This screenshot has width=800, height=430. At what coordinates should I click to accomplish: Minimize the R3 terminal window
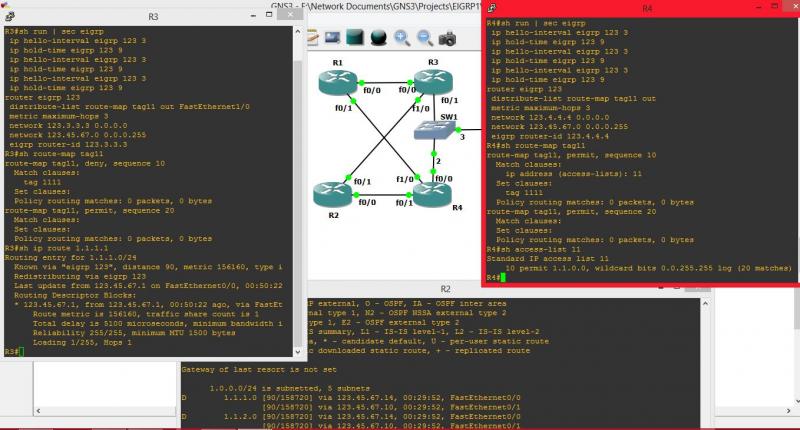253,16
